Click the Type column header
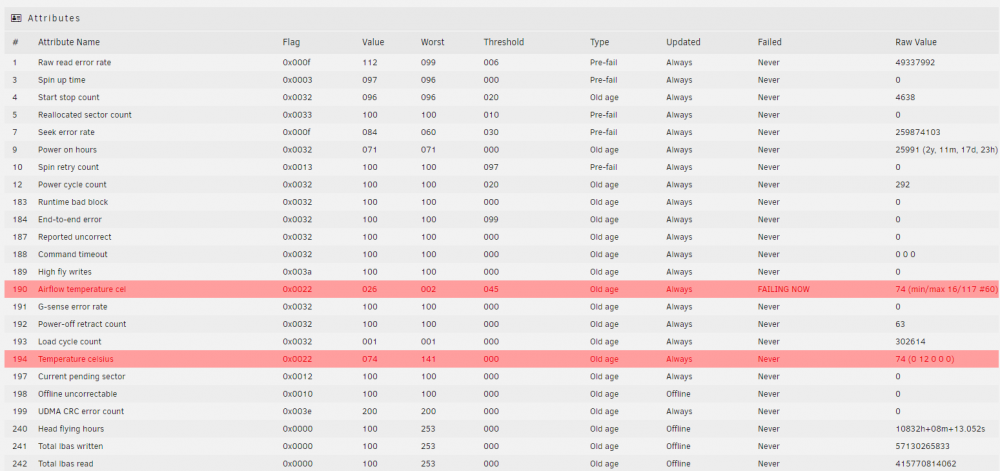 pos(599,42)
